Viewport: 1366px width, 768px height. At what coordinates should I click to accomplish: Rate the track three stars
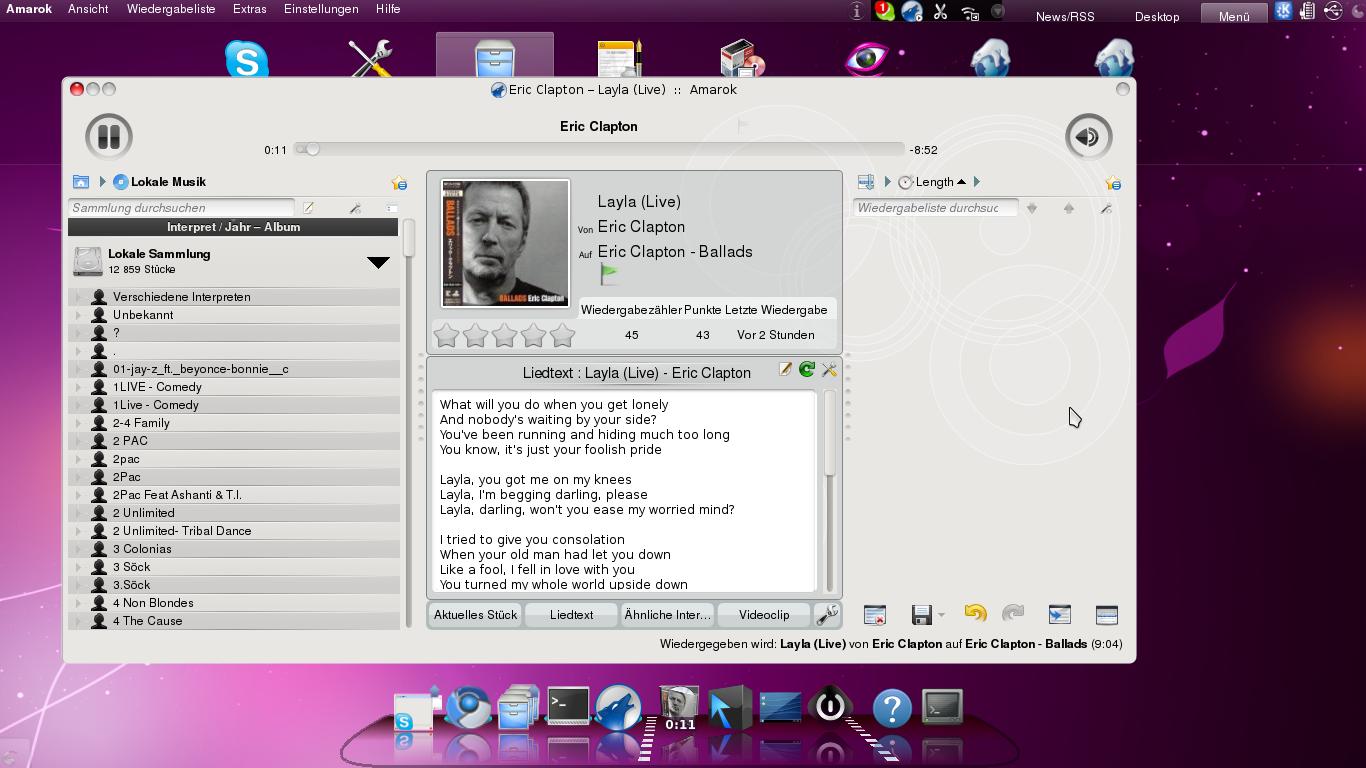pyautogui.click(x=504, y=335)
